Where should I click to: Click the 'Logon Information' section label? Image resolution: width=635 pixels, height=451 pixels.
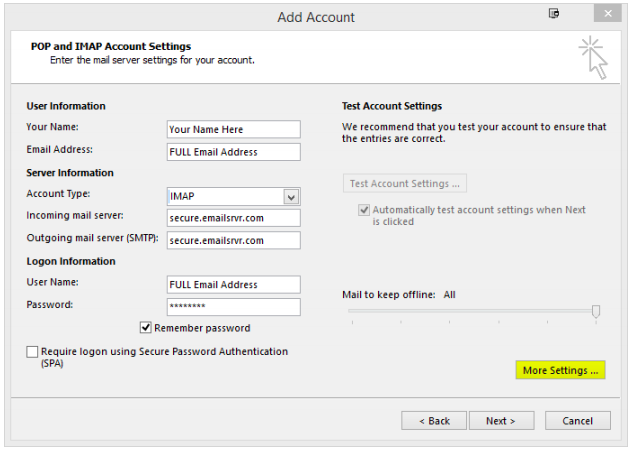(71, 262)
